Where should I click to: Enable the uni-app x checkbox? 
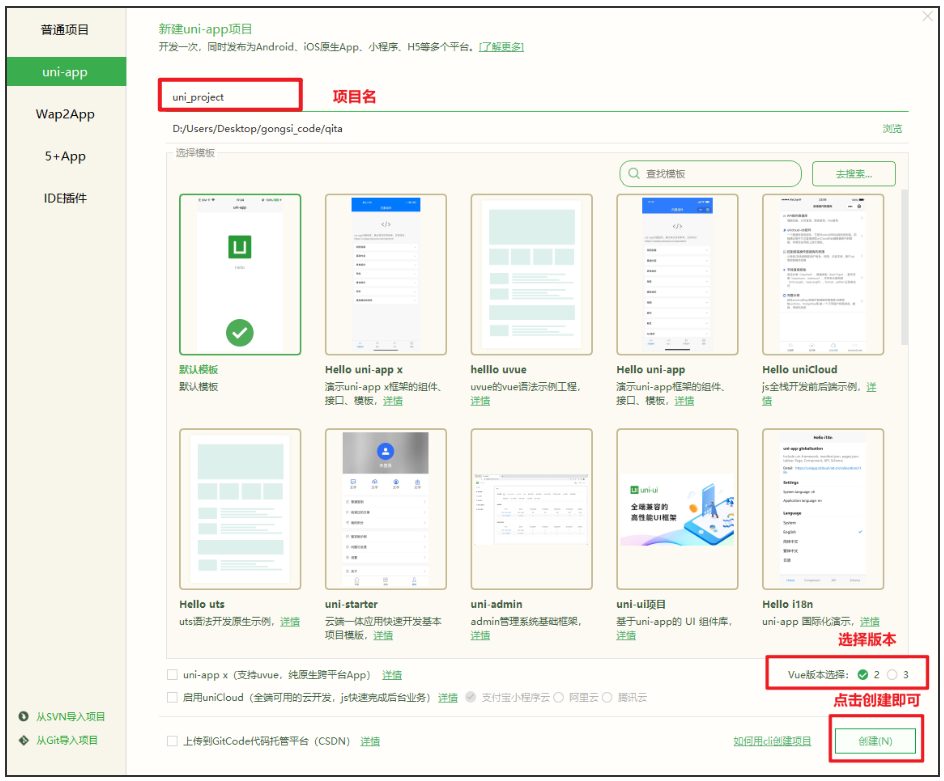click(x=172, y=674)
